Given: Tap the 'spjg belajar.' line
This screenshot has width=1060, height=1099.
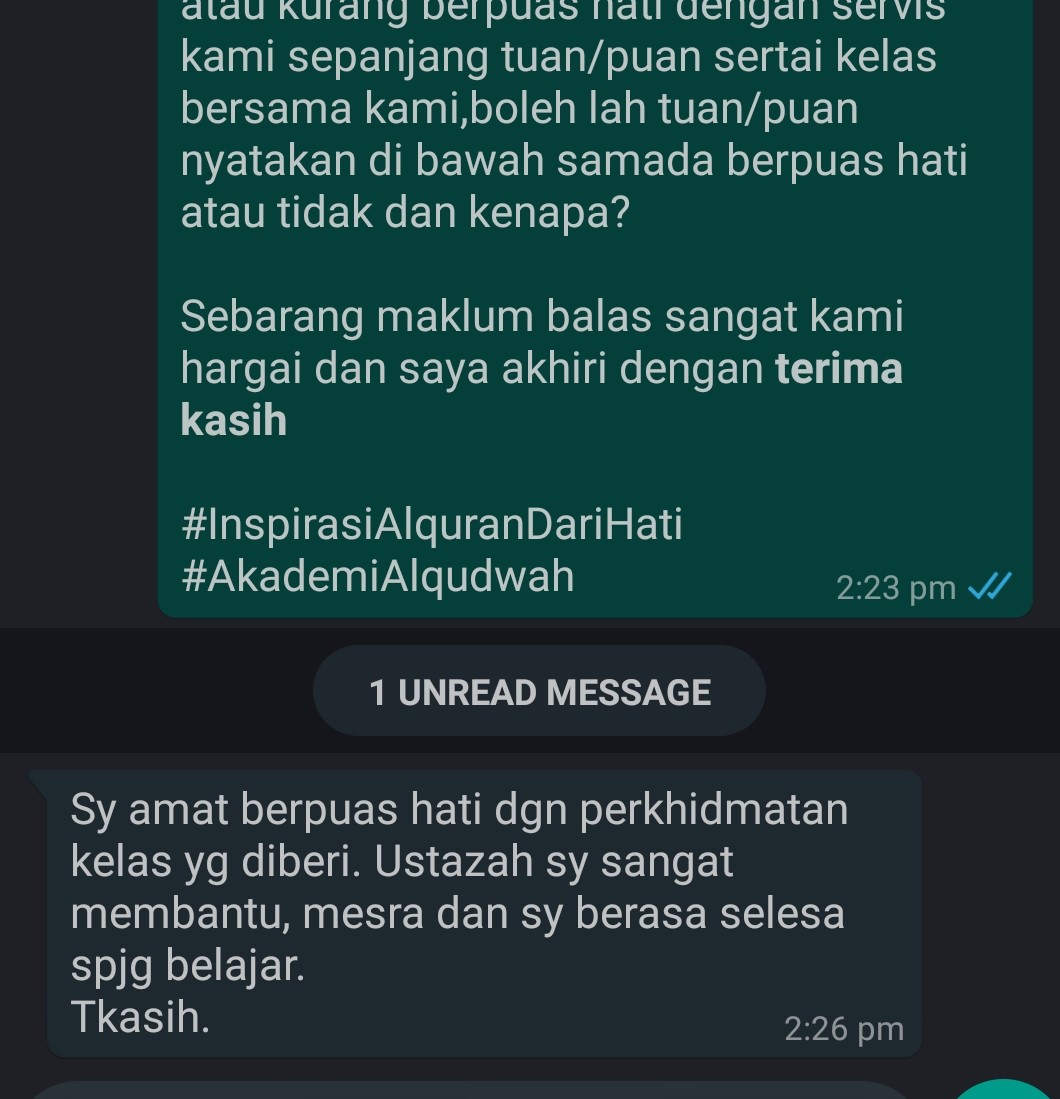Looking at the screenshot, I should pos(188,966).
